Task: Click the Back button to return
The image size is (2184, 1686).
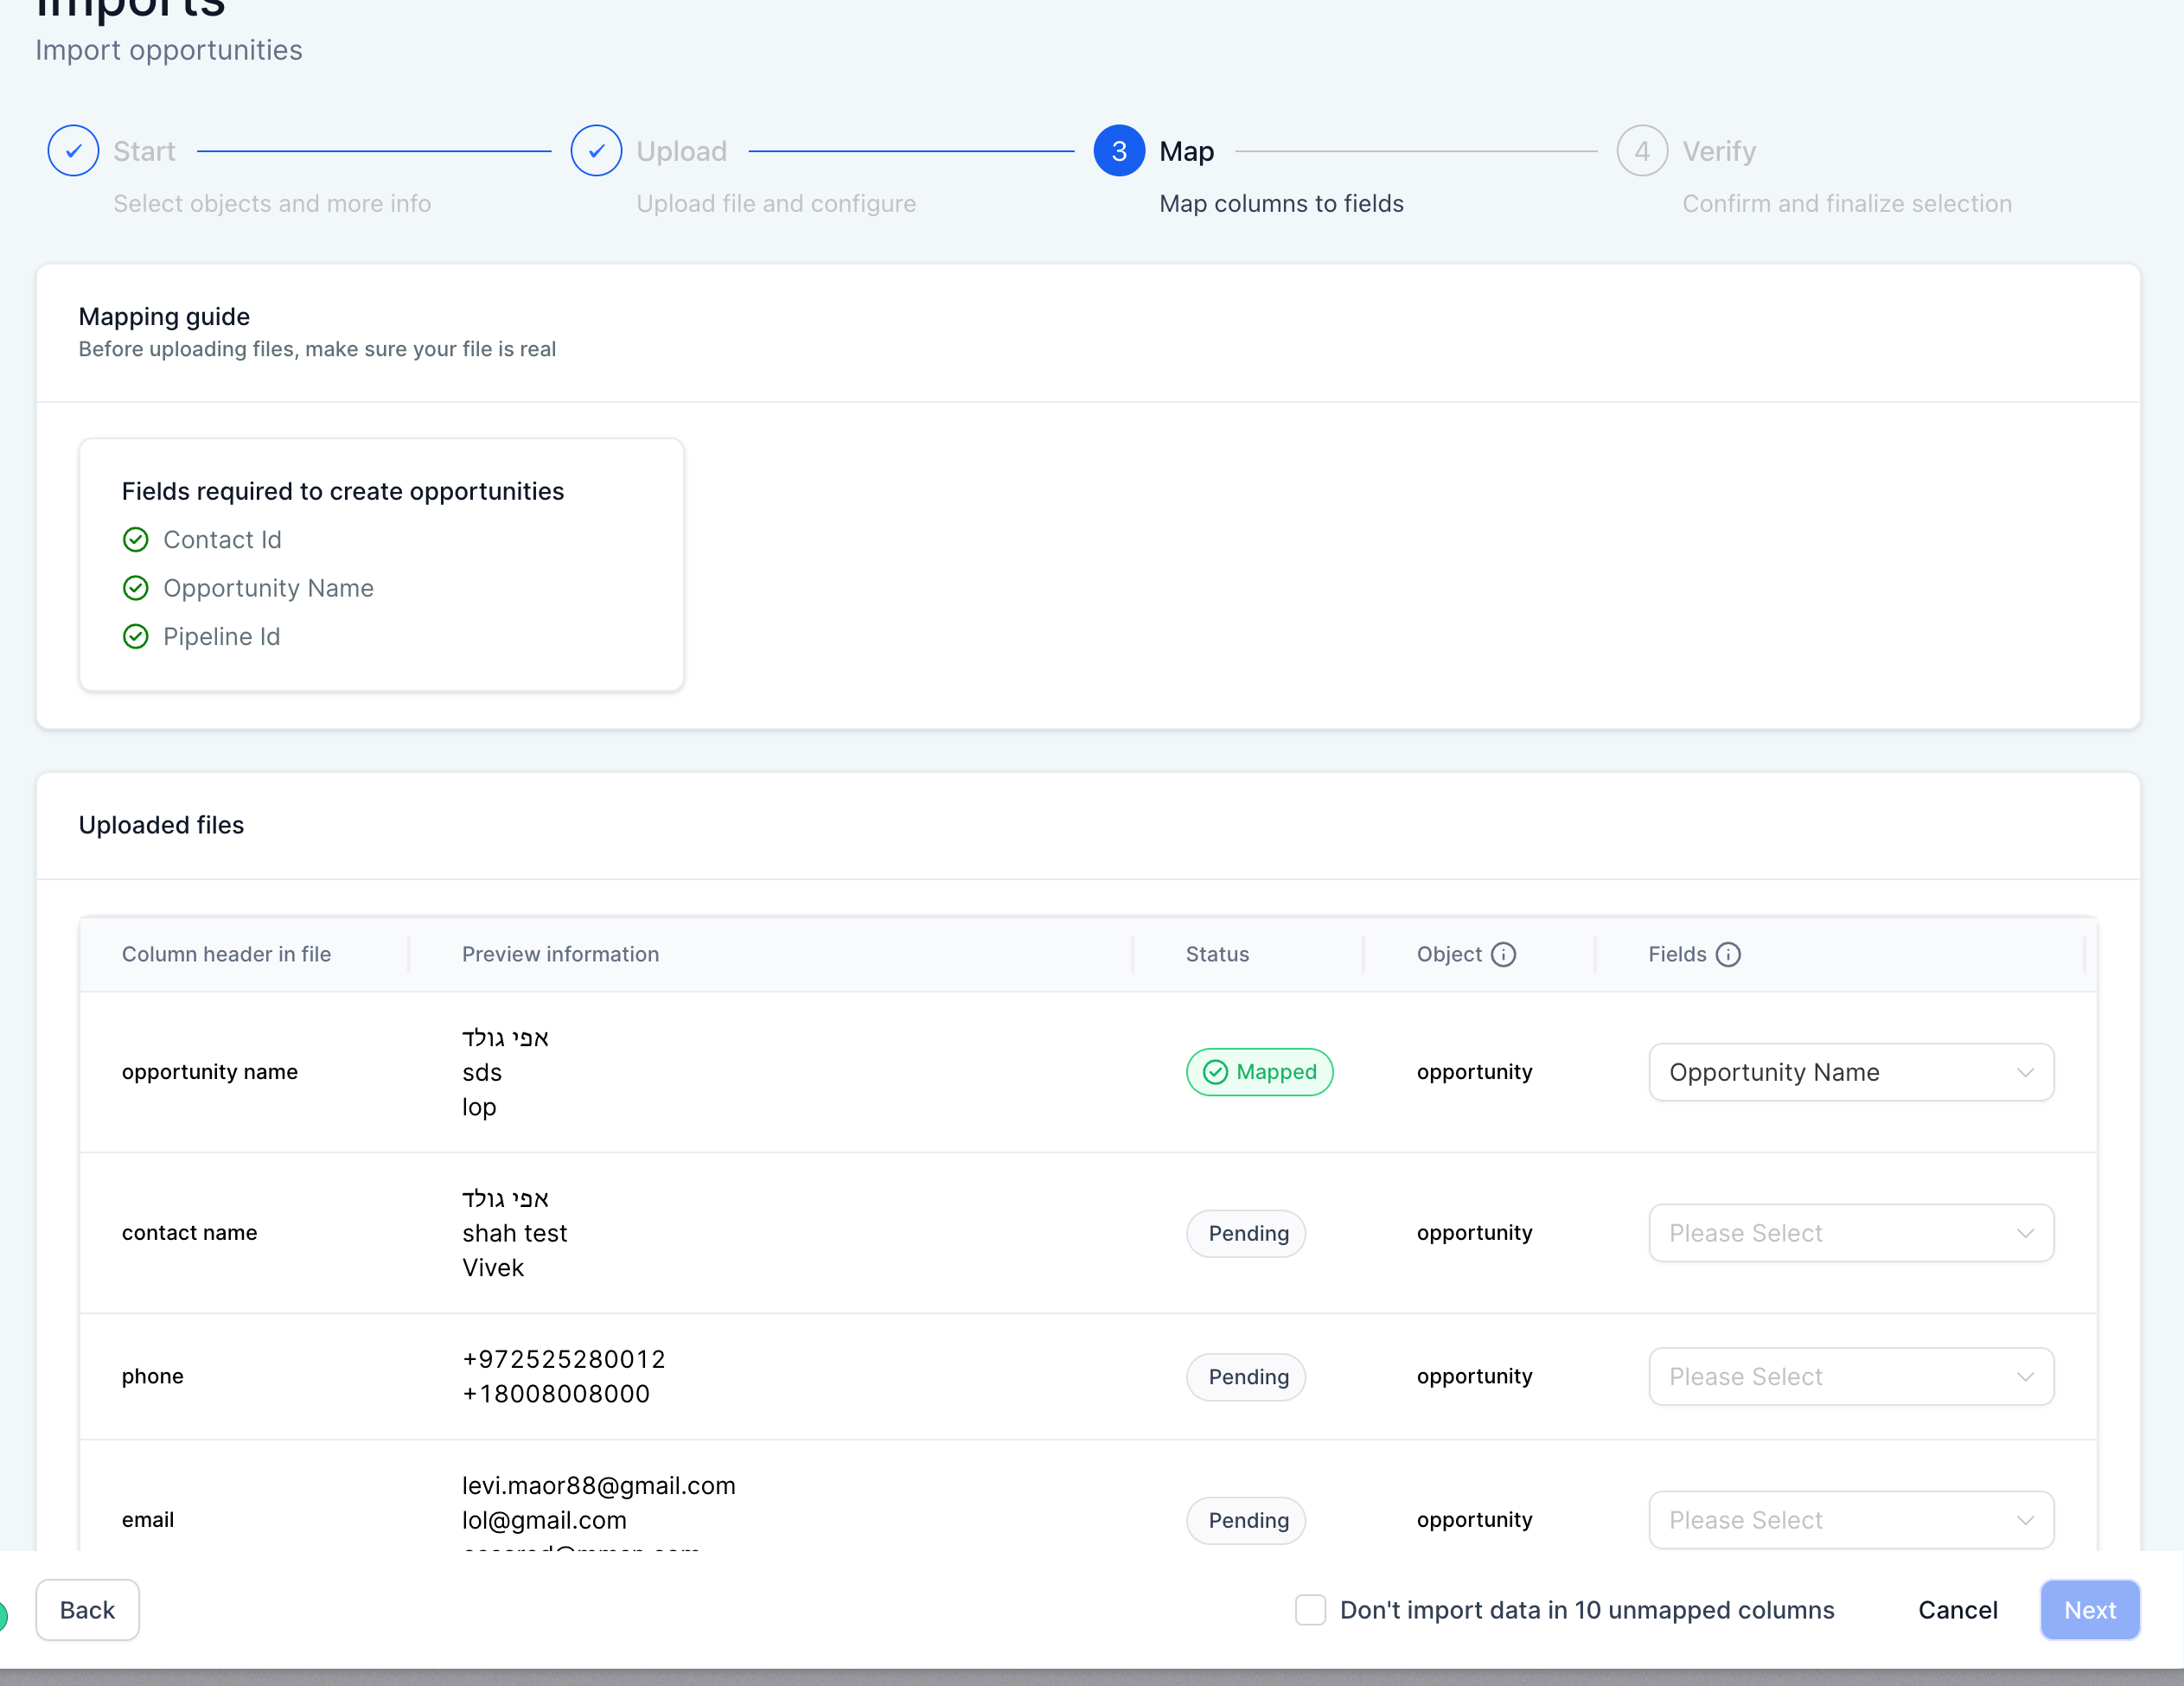Action: [x=86, y=1610]
